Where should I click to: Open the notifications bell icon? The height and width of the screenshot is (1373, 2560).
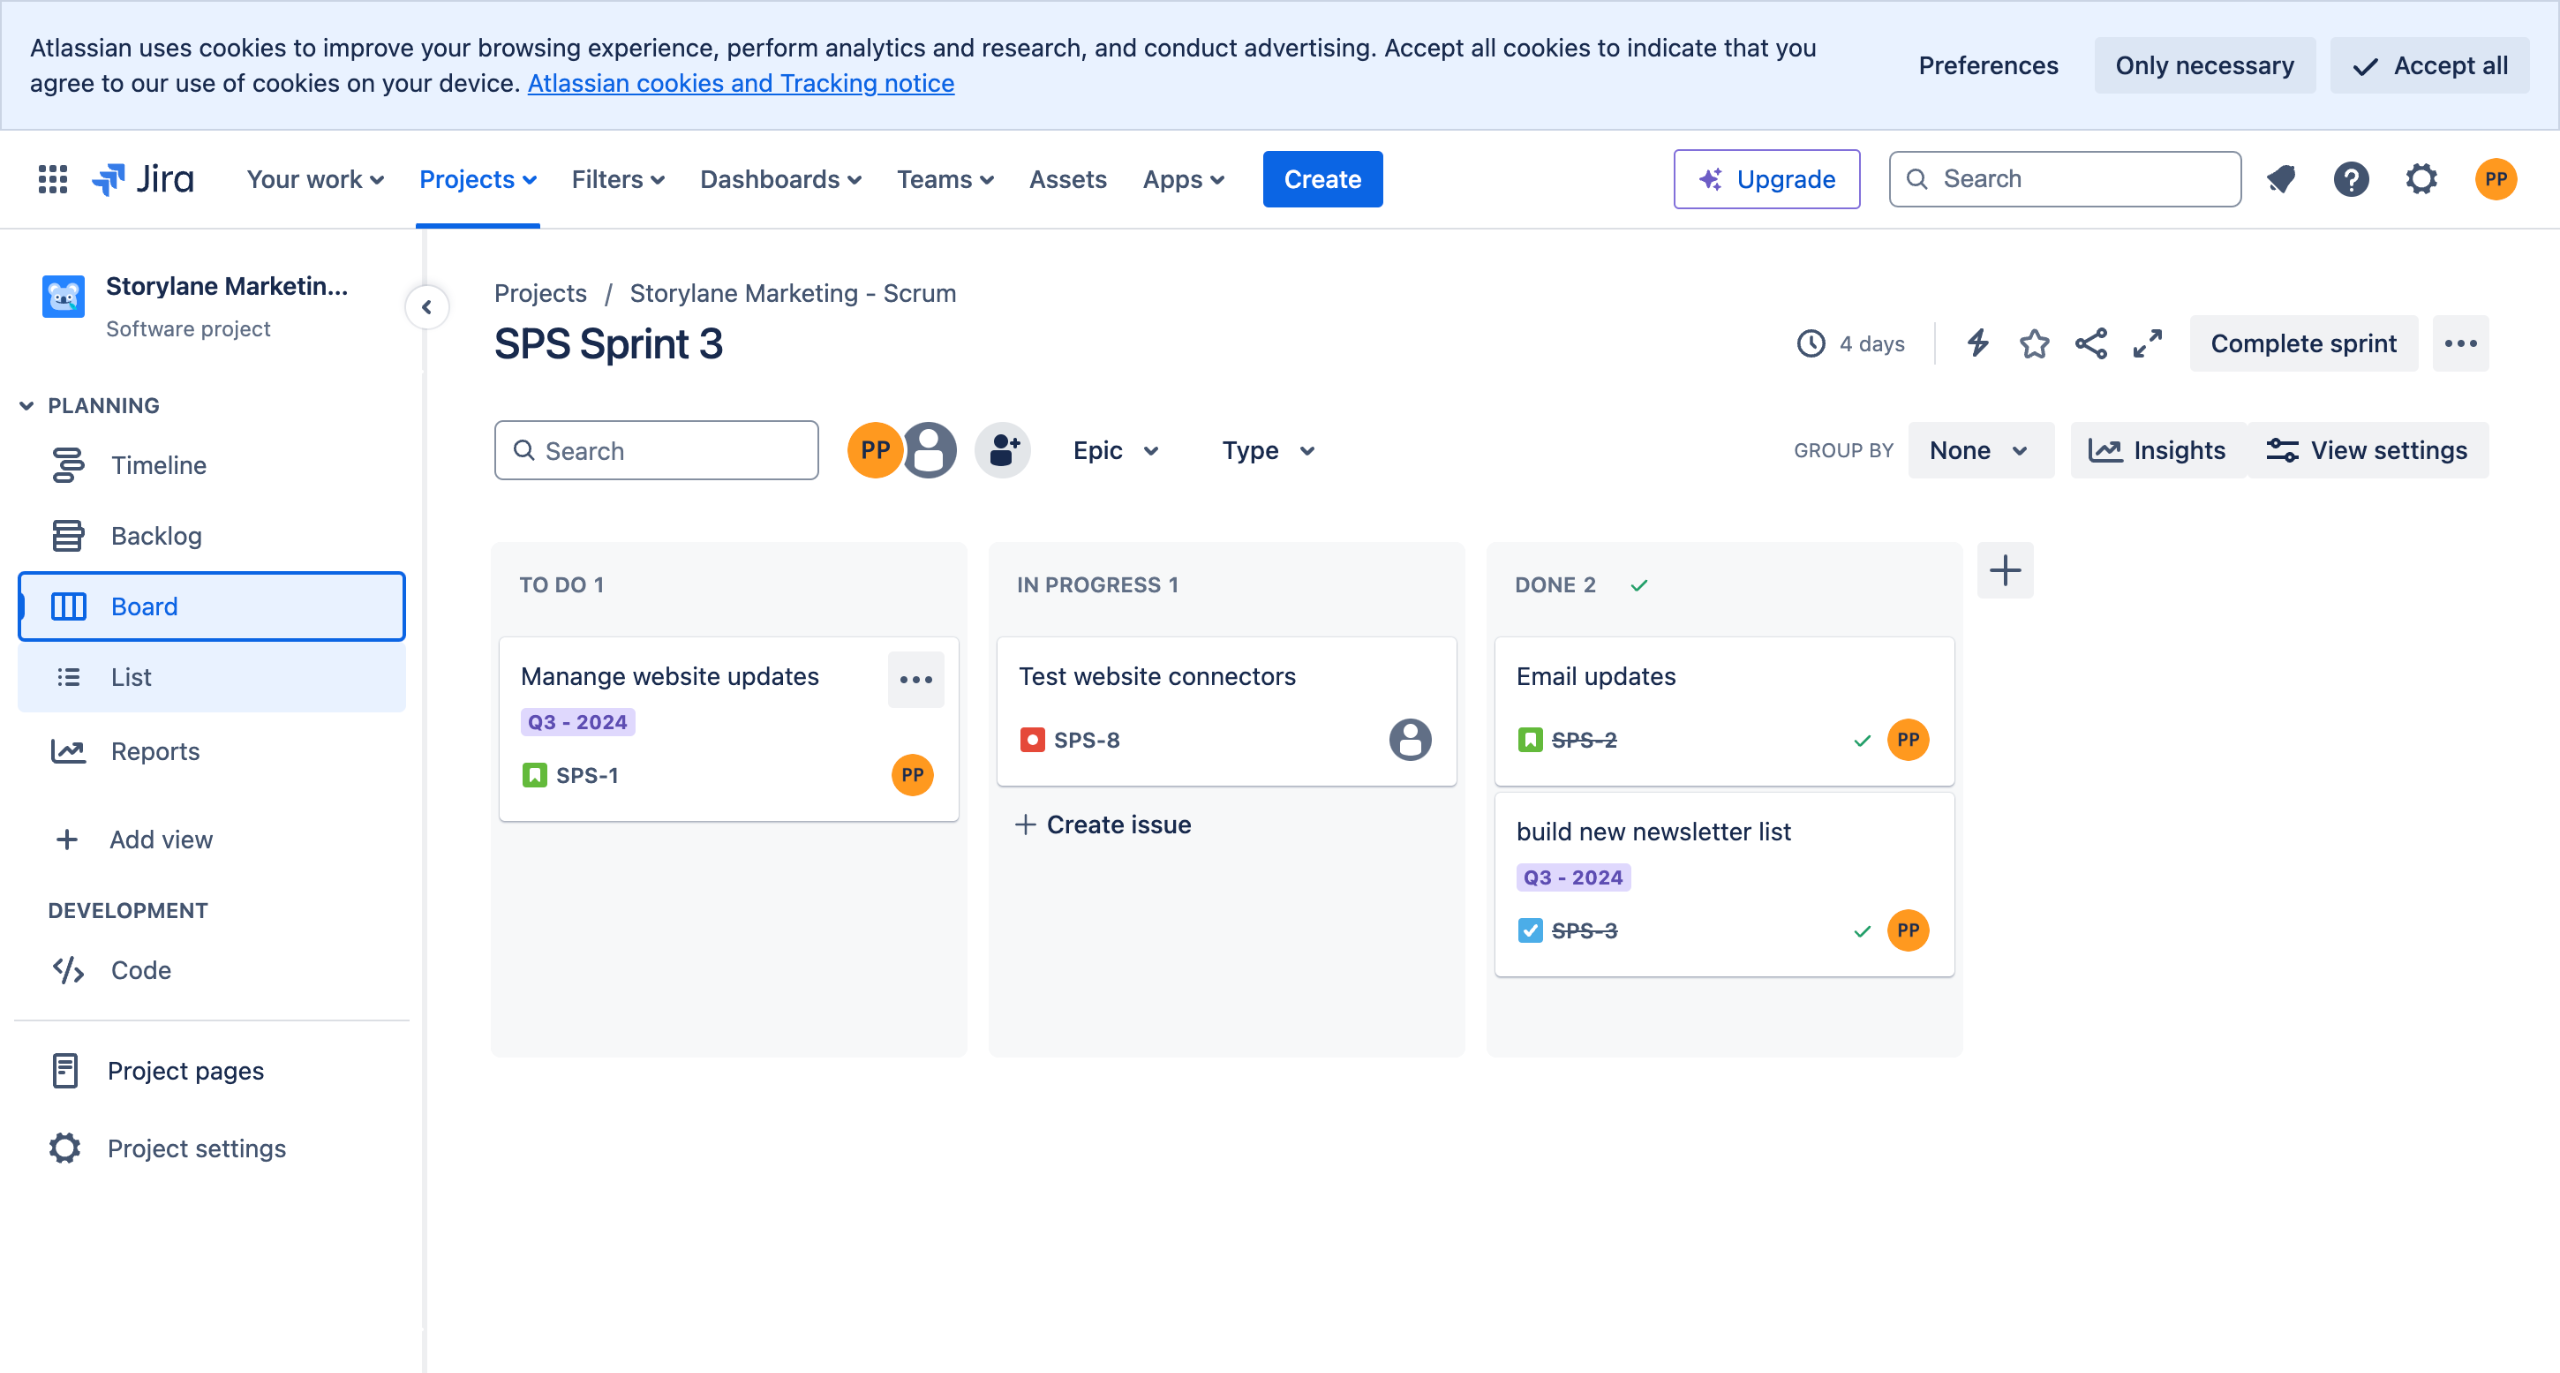[x=2281, y=179]
